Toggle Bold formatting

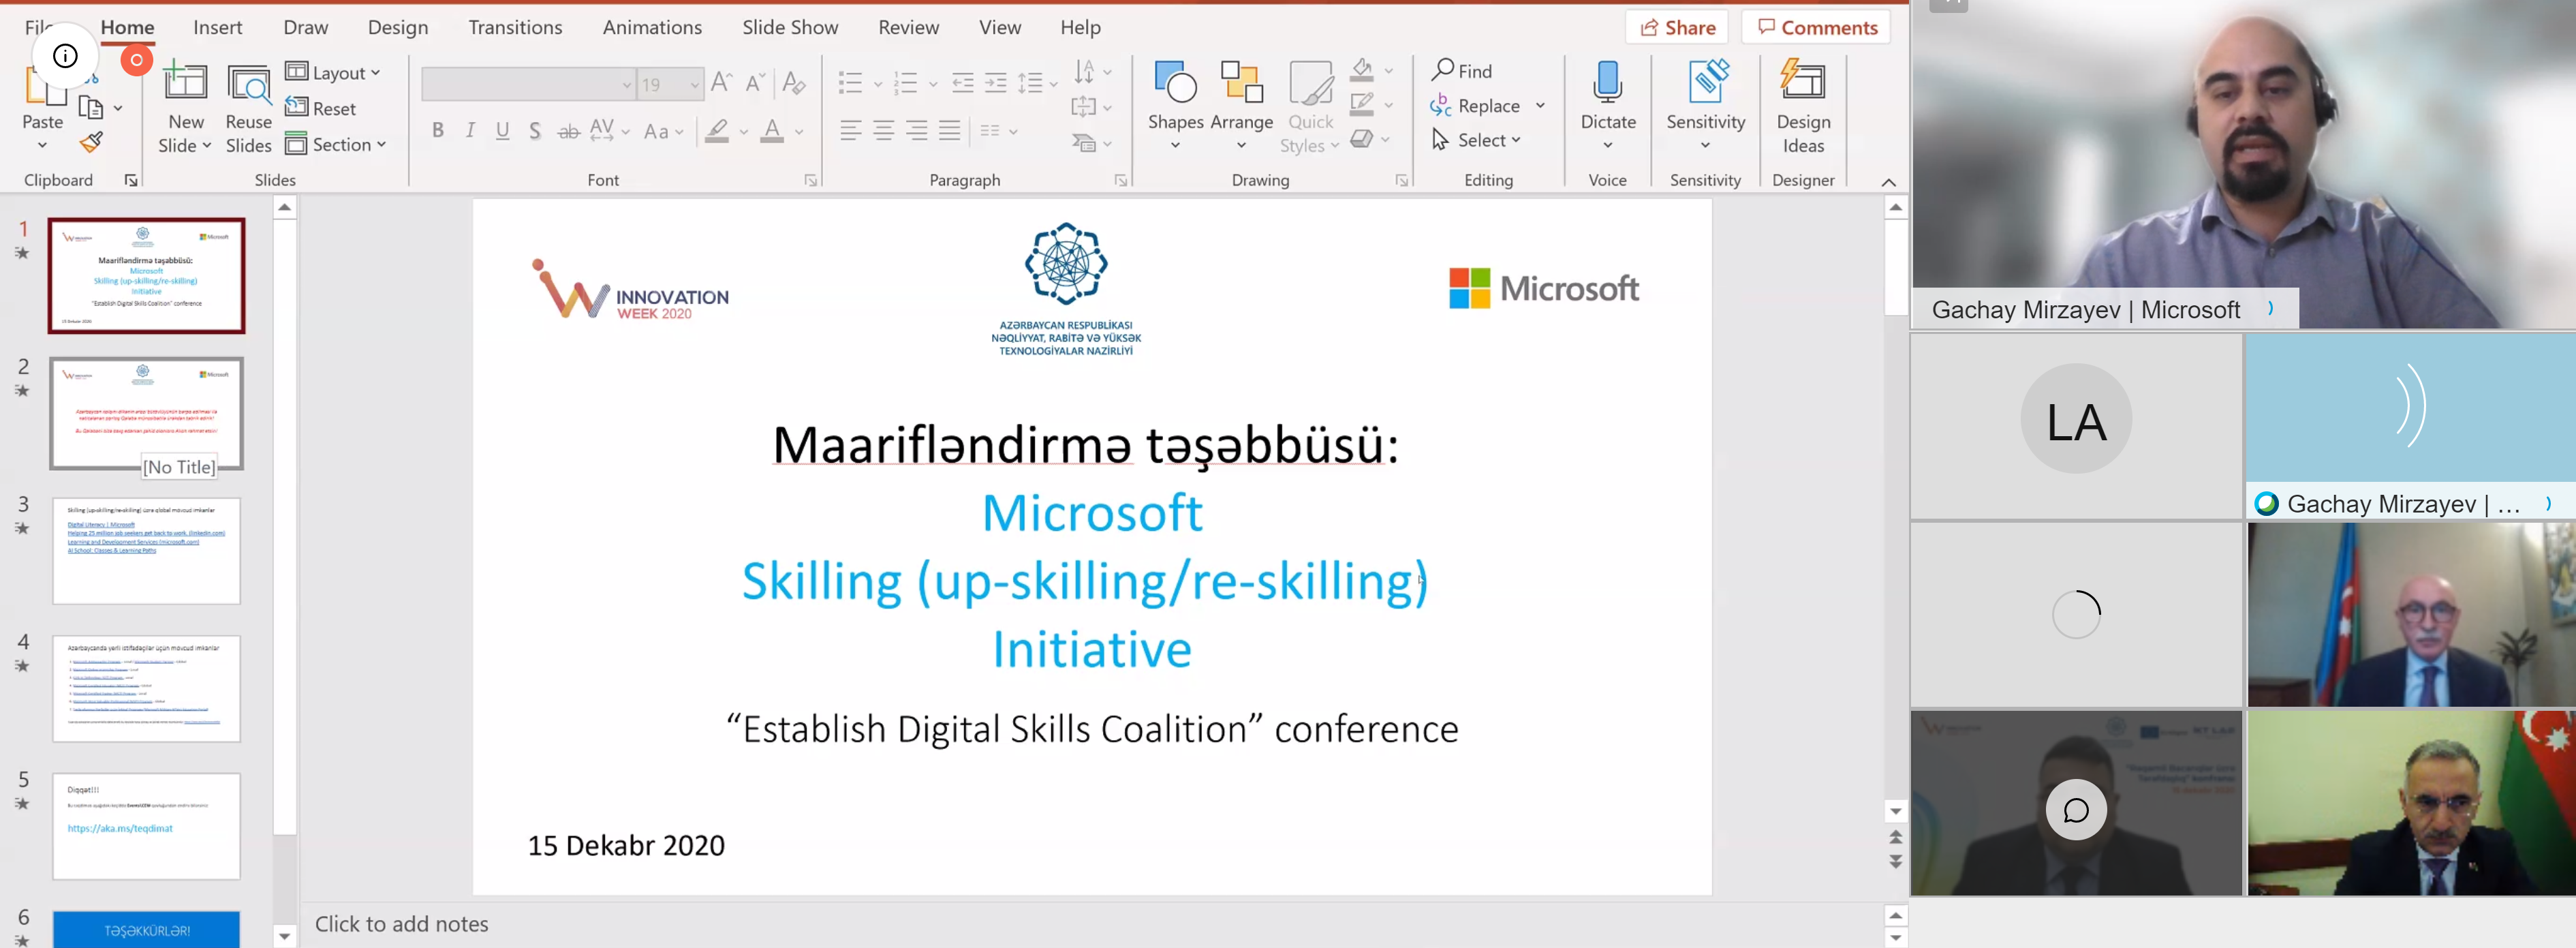(x=437, y=131)
